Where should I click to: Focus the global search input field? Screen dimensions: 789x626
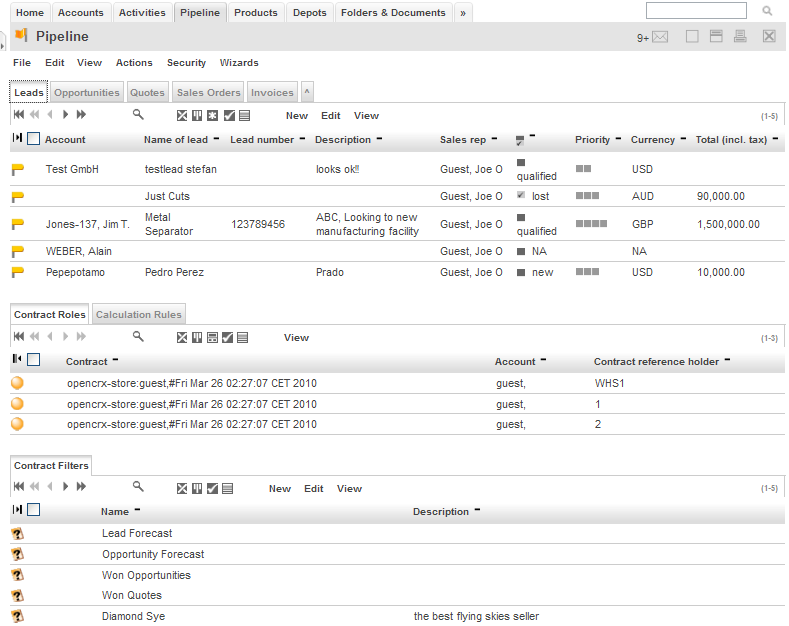(x=696, y=11)
